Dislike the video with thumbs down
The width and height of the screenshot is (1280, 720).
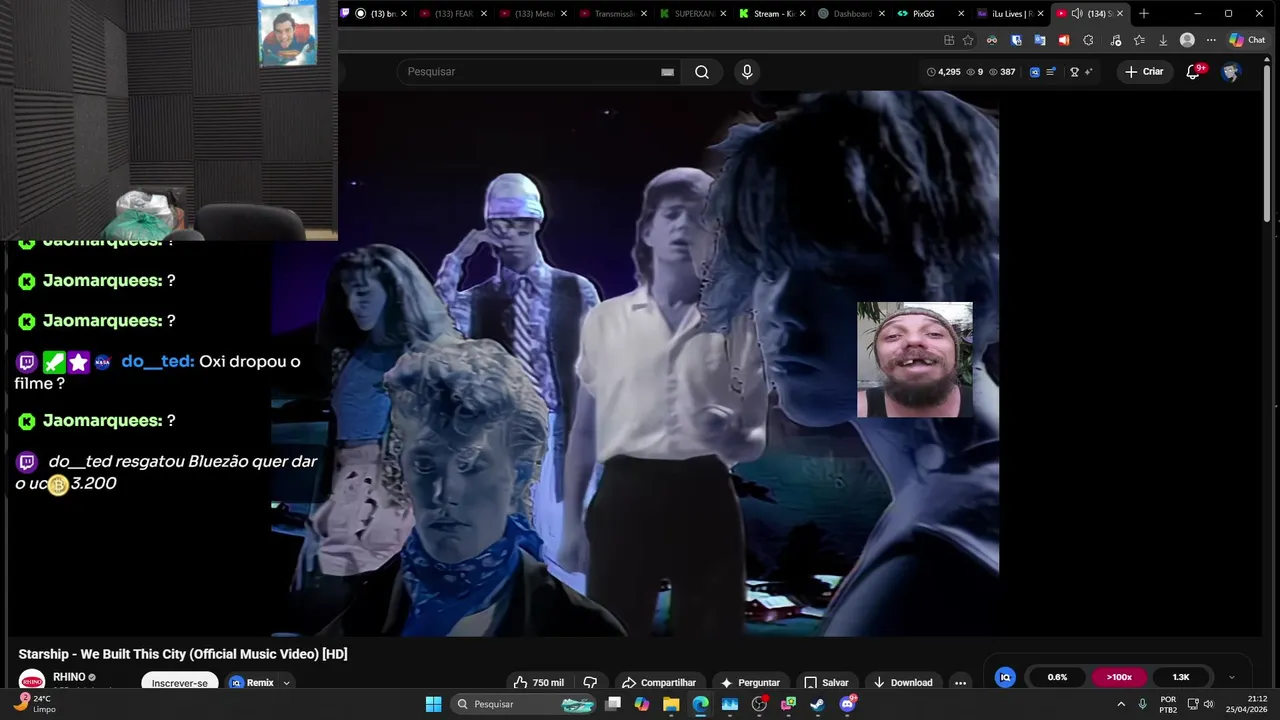[x=590, y=682]
